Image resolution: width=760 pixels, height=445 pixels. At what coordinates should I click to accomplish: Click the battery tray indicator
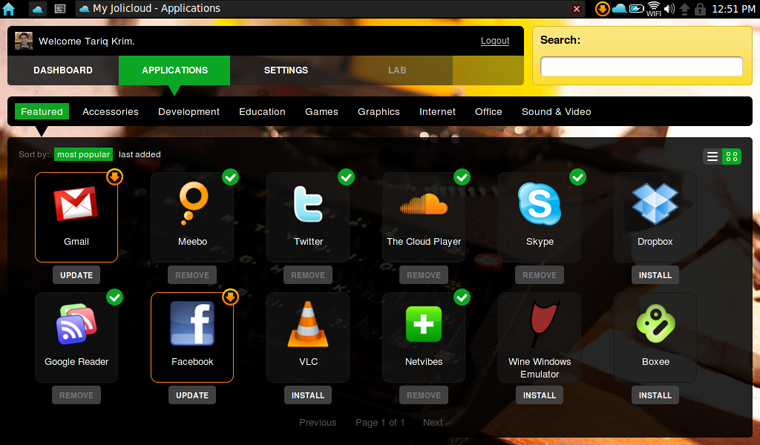point(636,9)
